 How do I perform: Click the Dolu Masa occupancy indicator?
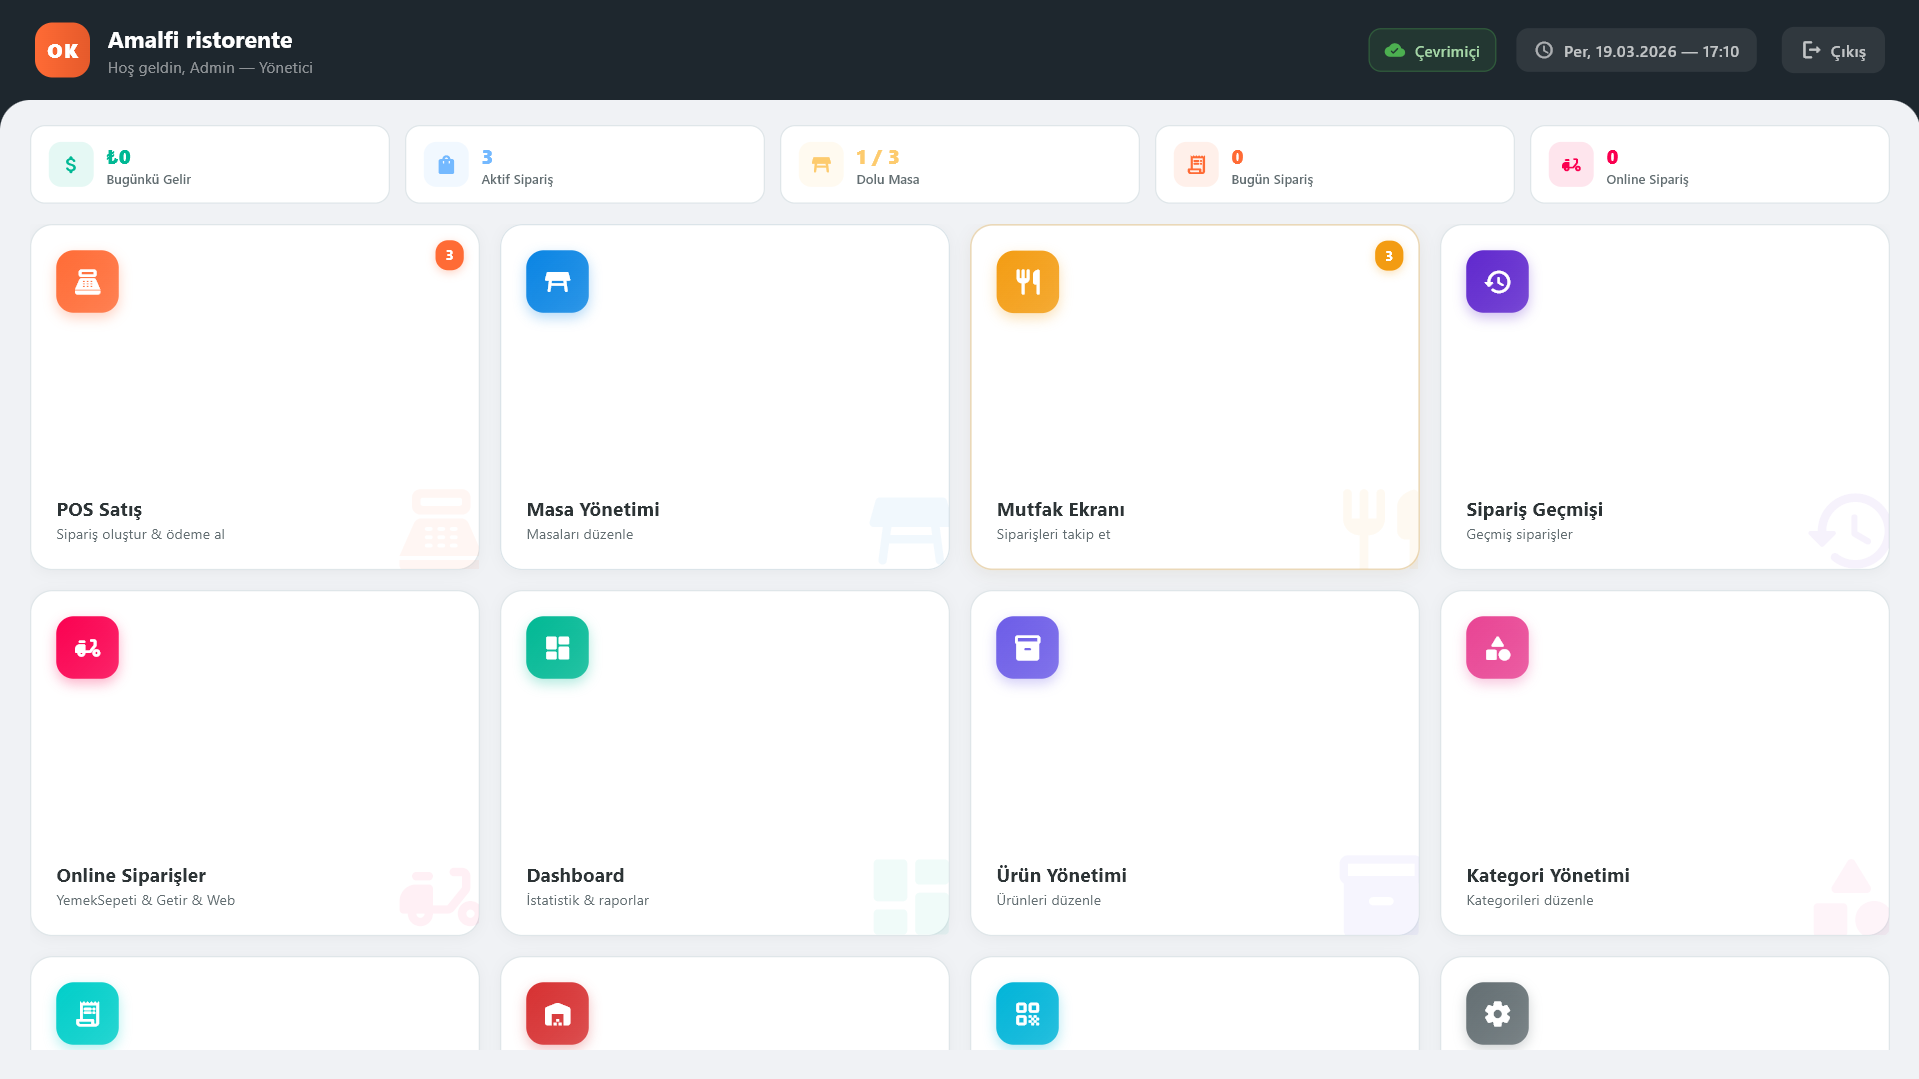pyautogui.click(x=958, y=164)
